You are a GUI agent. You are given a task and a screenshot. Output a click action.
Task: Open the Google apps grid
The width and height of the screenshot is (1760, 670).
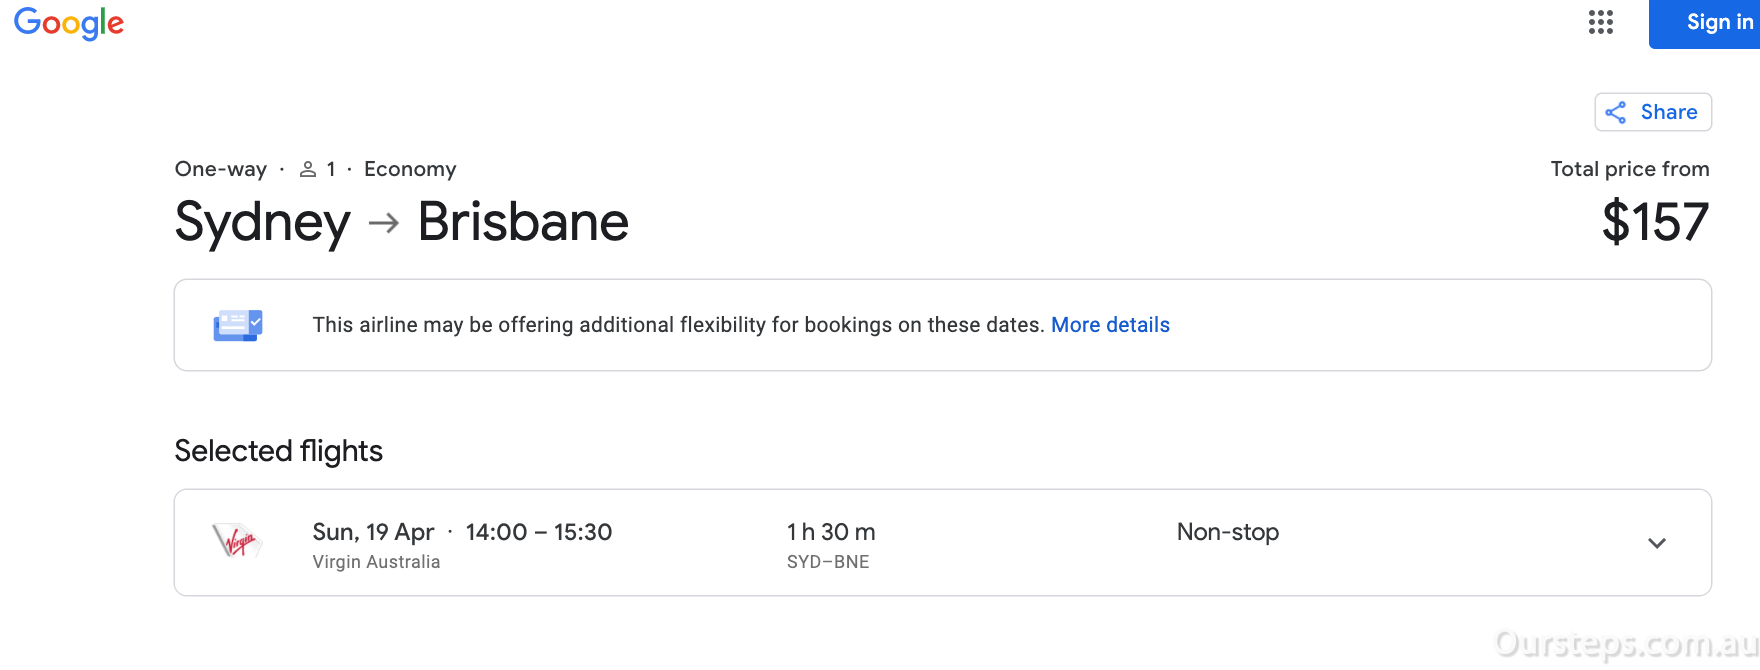[1601, 22]
